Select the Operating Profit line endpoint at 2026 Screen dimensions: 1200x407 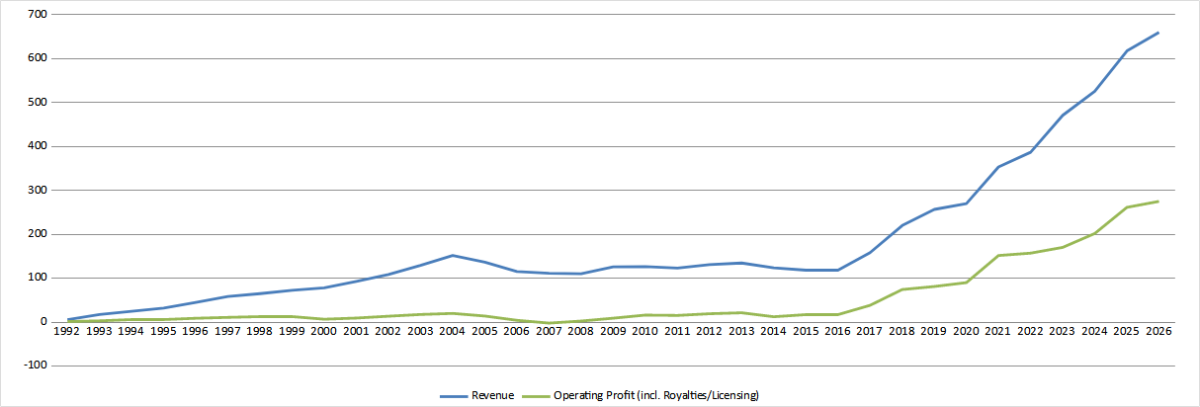click(x=1157, y=201)
